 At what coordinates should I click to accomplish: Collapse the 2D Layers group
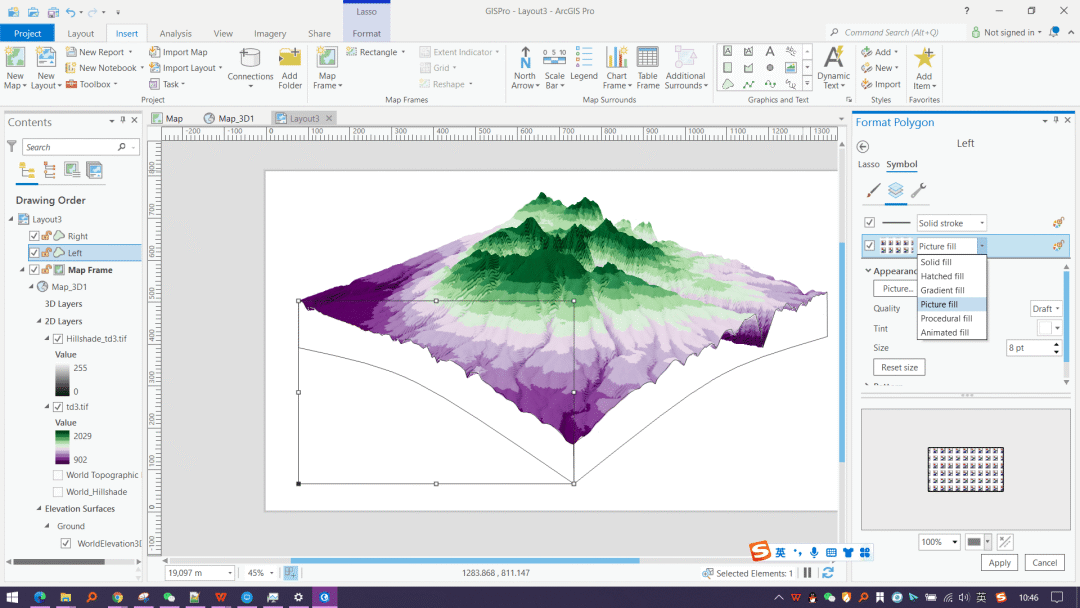pos(39,322)
